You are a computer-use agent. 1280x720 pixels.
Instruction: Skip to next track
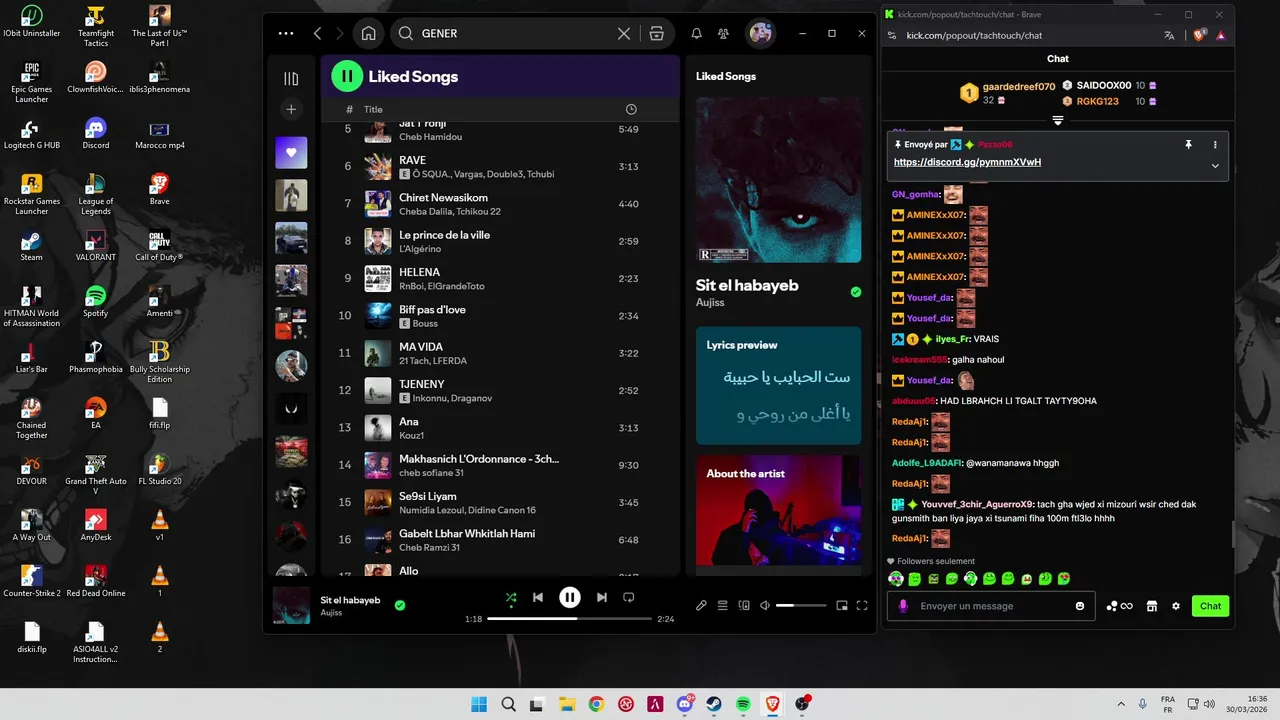point(602,597)
